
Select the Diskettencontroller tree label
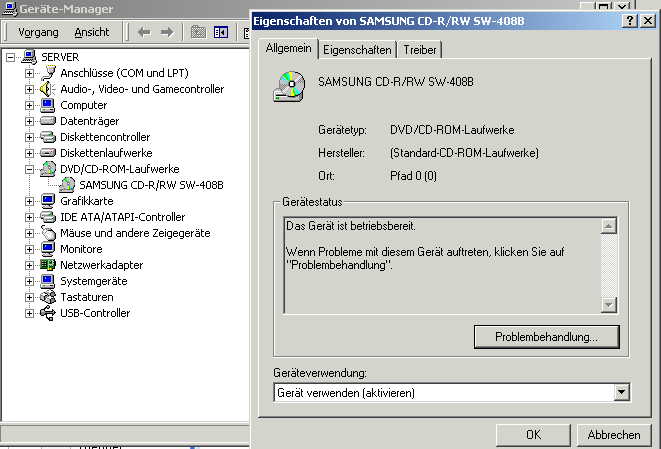click(105, 137)
